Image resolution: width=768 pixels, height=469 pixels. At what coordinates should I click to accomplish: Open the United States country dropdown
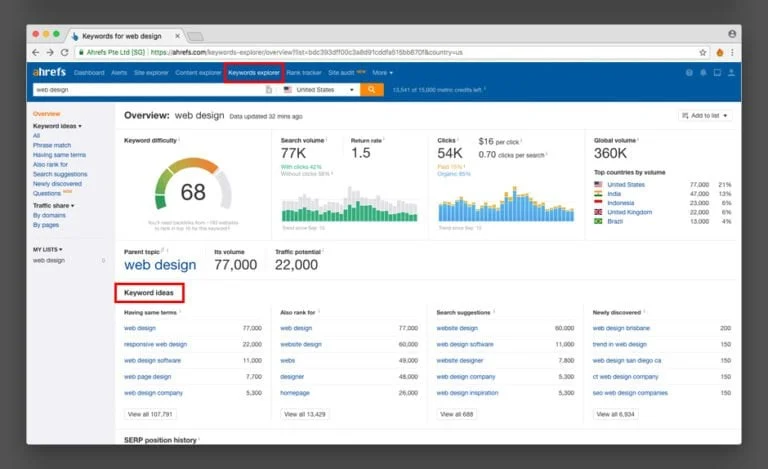(319, 90)
